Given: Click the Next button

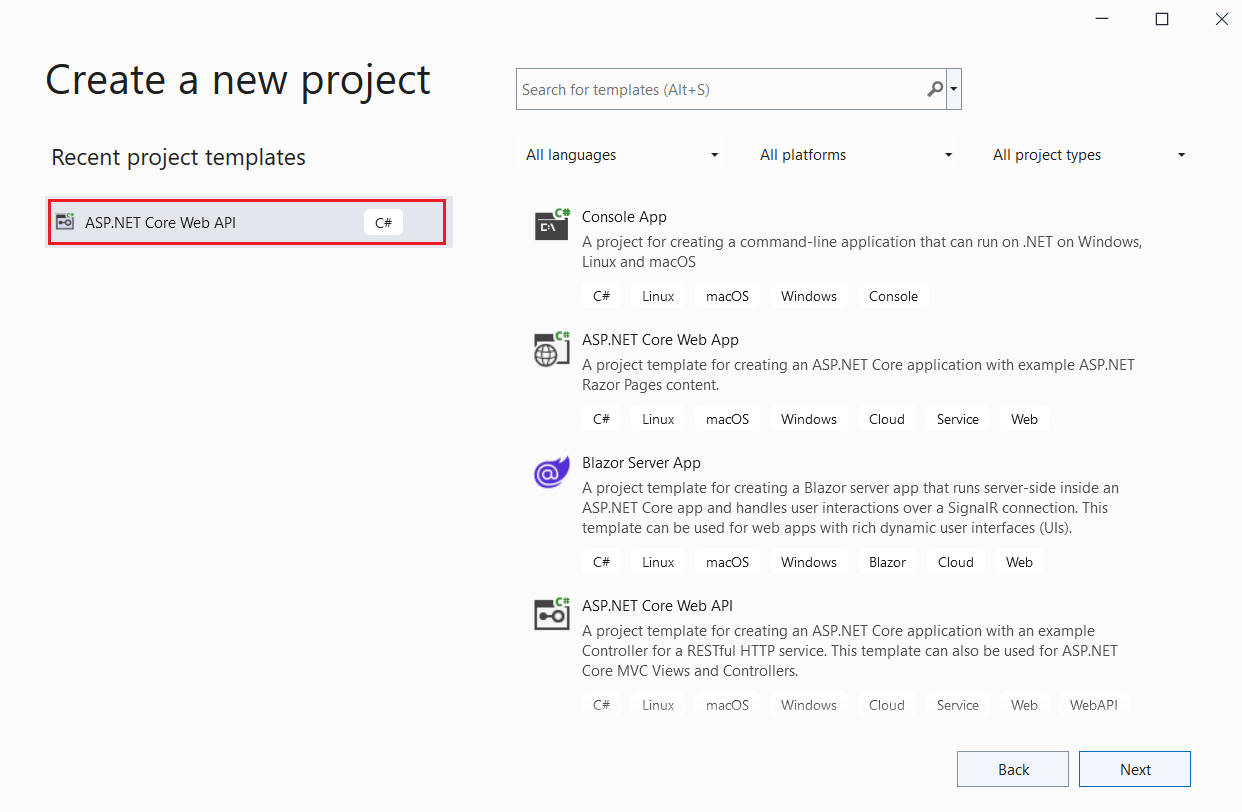Looking at the screenshot, I should coord(1134,768).
